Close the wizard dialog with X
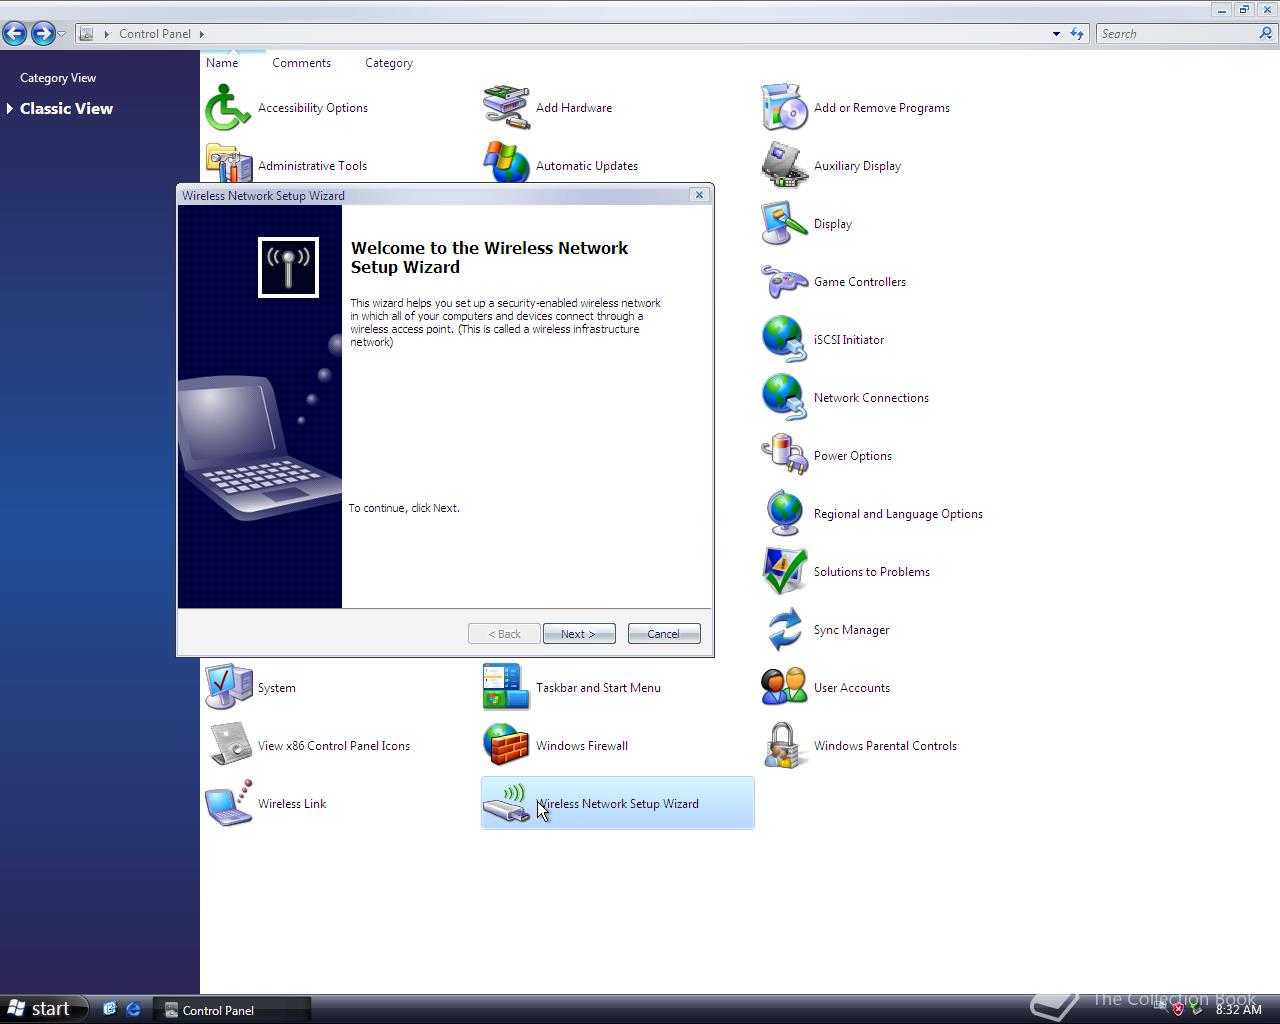1280x1024 pixels. point(699,195)
